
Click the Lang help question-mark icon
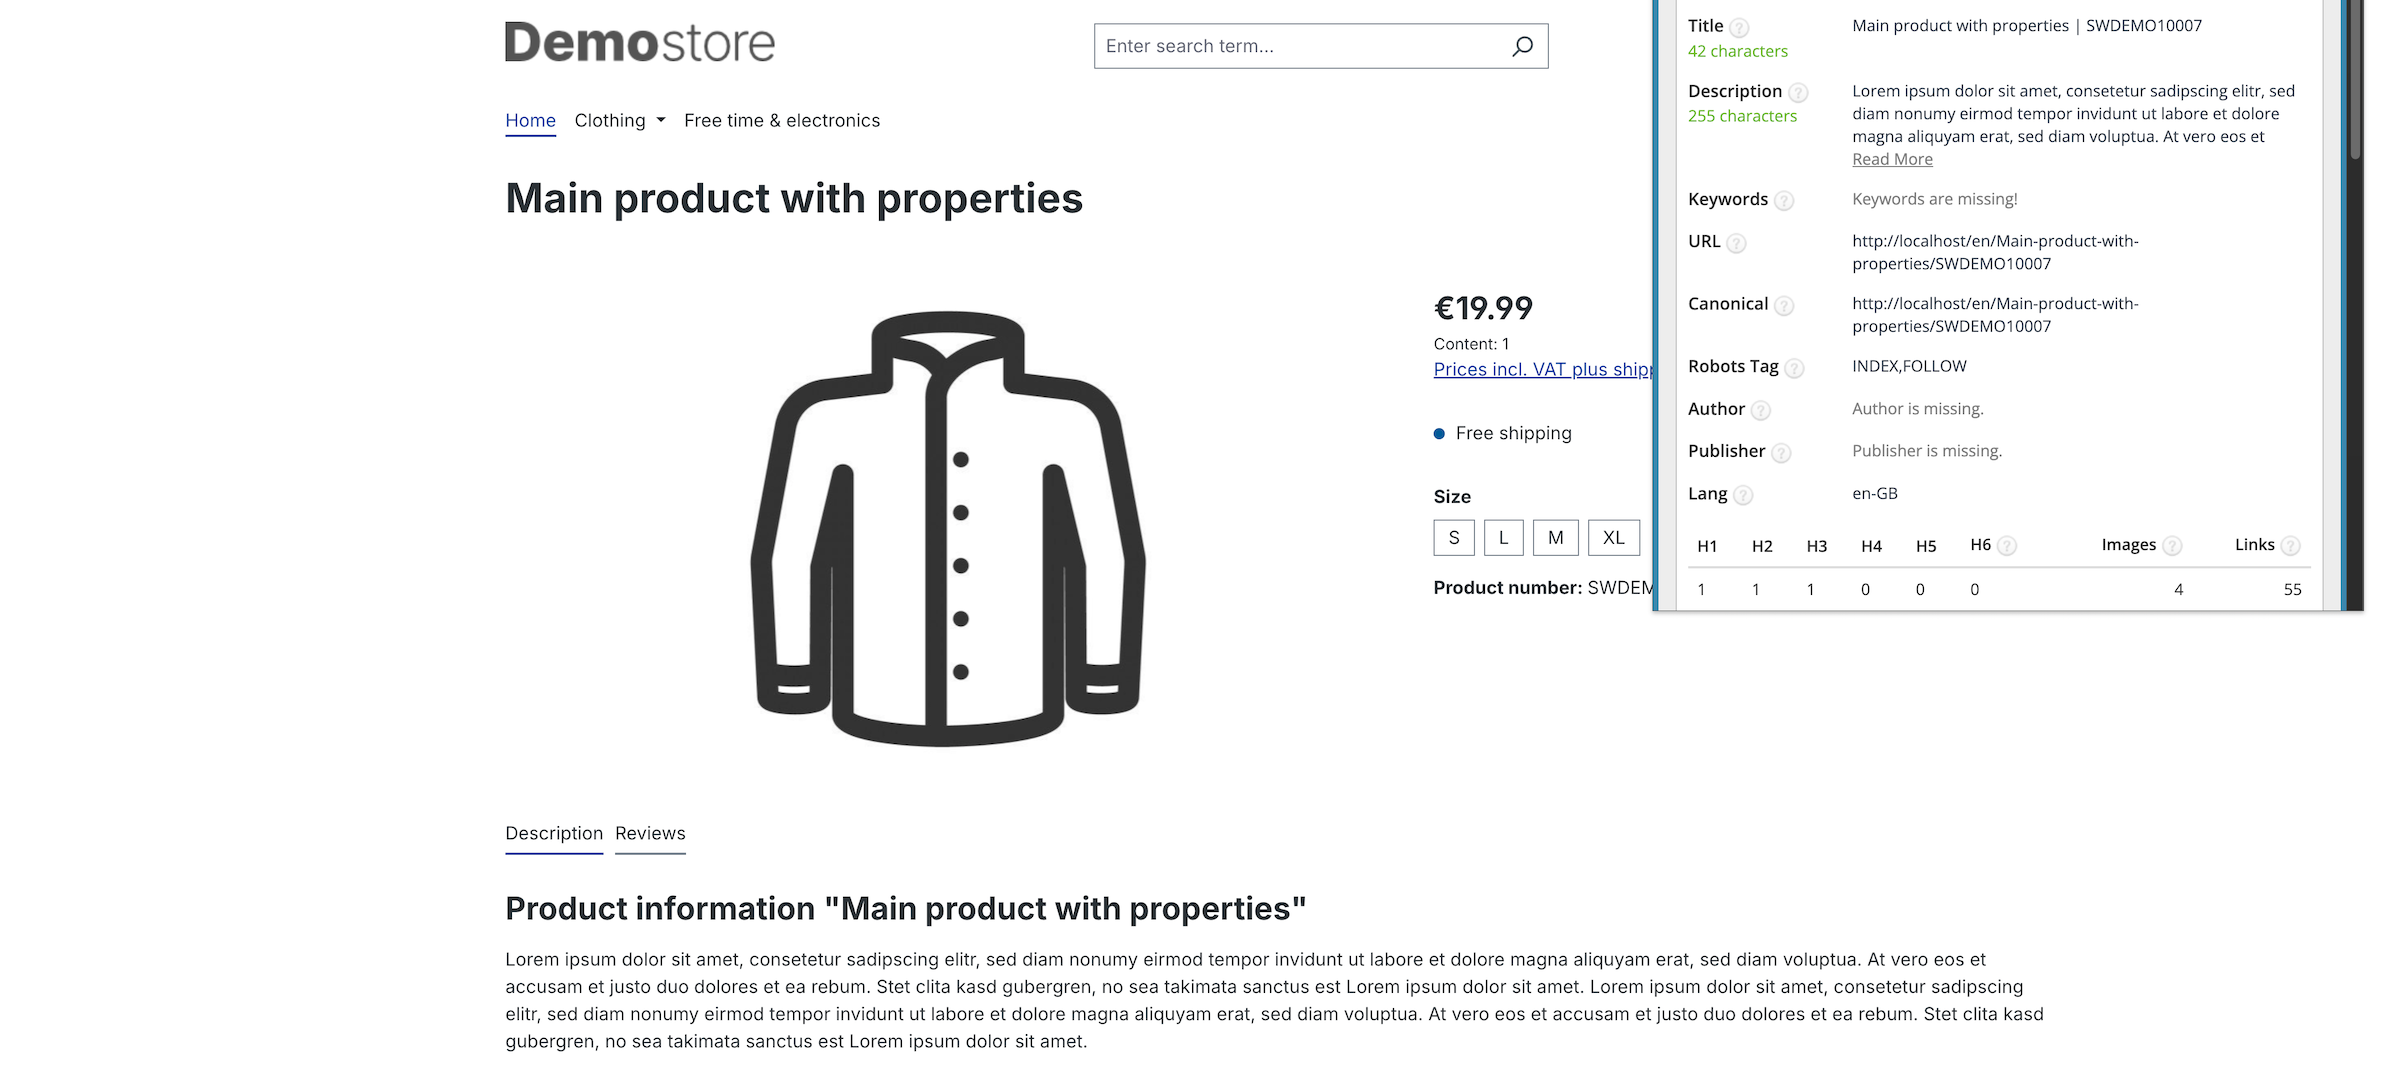click(x=1743, y=496)
